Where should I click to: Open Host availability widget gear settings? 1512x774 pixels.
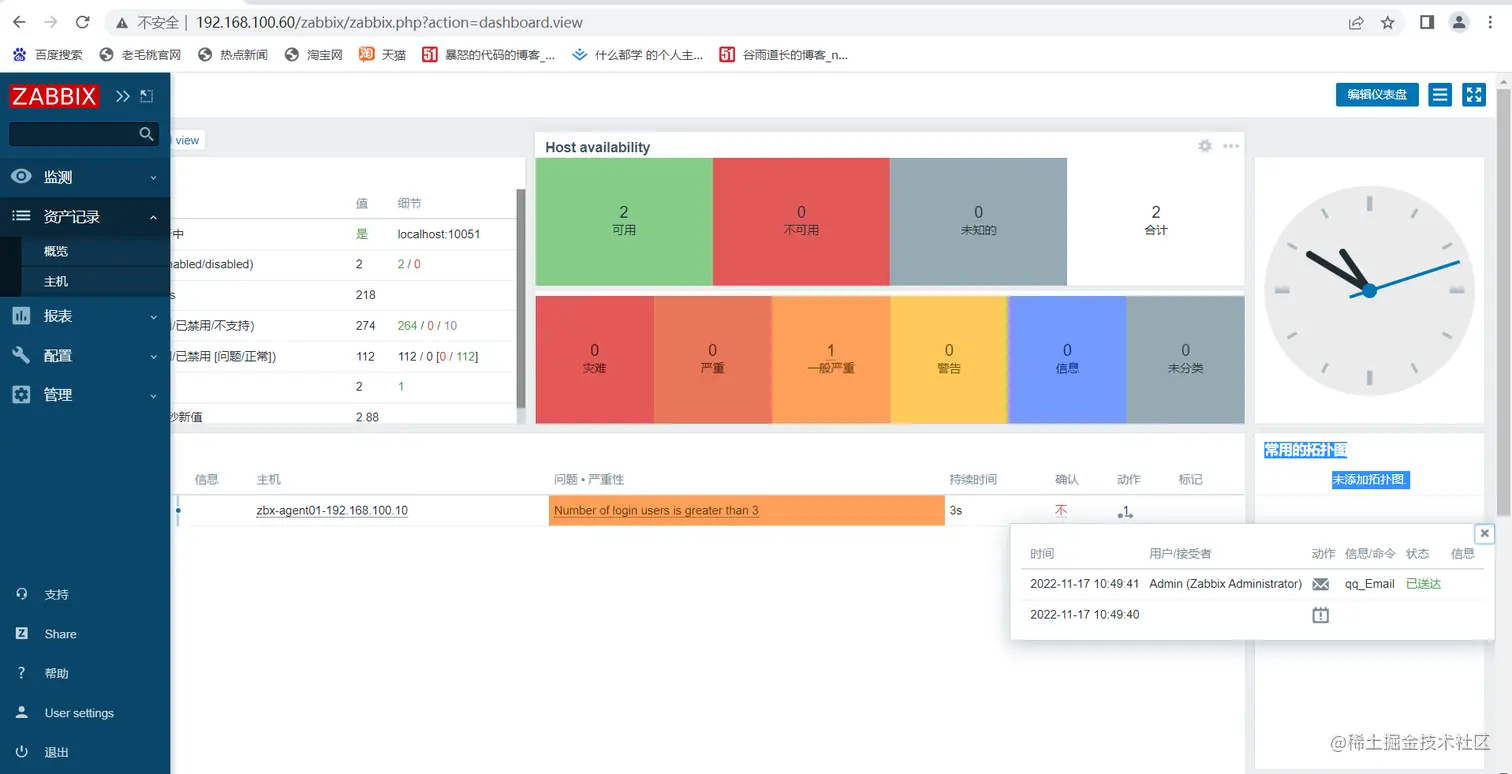[x=1205, y=146]
